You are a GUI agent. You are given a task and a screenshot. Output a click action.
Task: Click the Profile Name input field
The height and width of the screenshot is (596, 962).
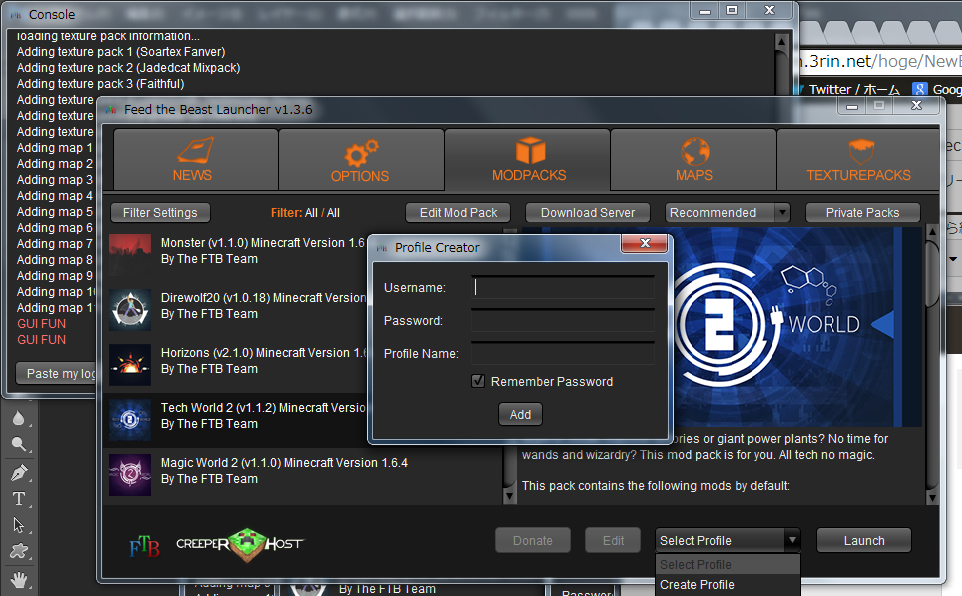click(x=563, y=354)
